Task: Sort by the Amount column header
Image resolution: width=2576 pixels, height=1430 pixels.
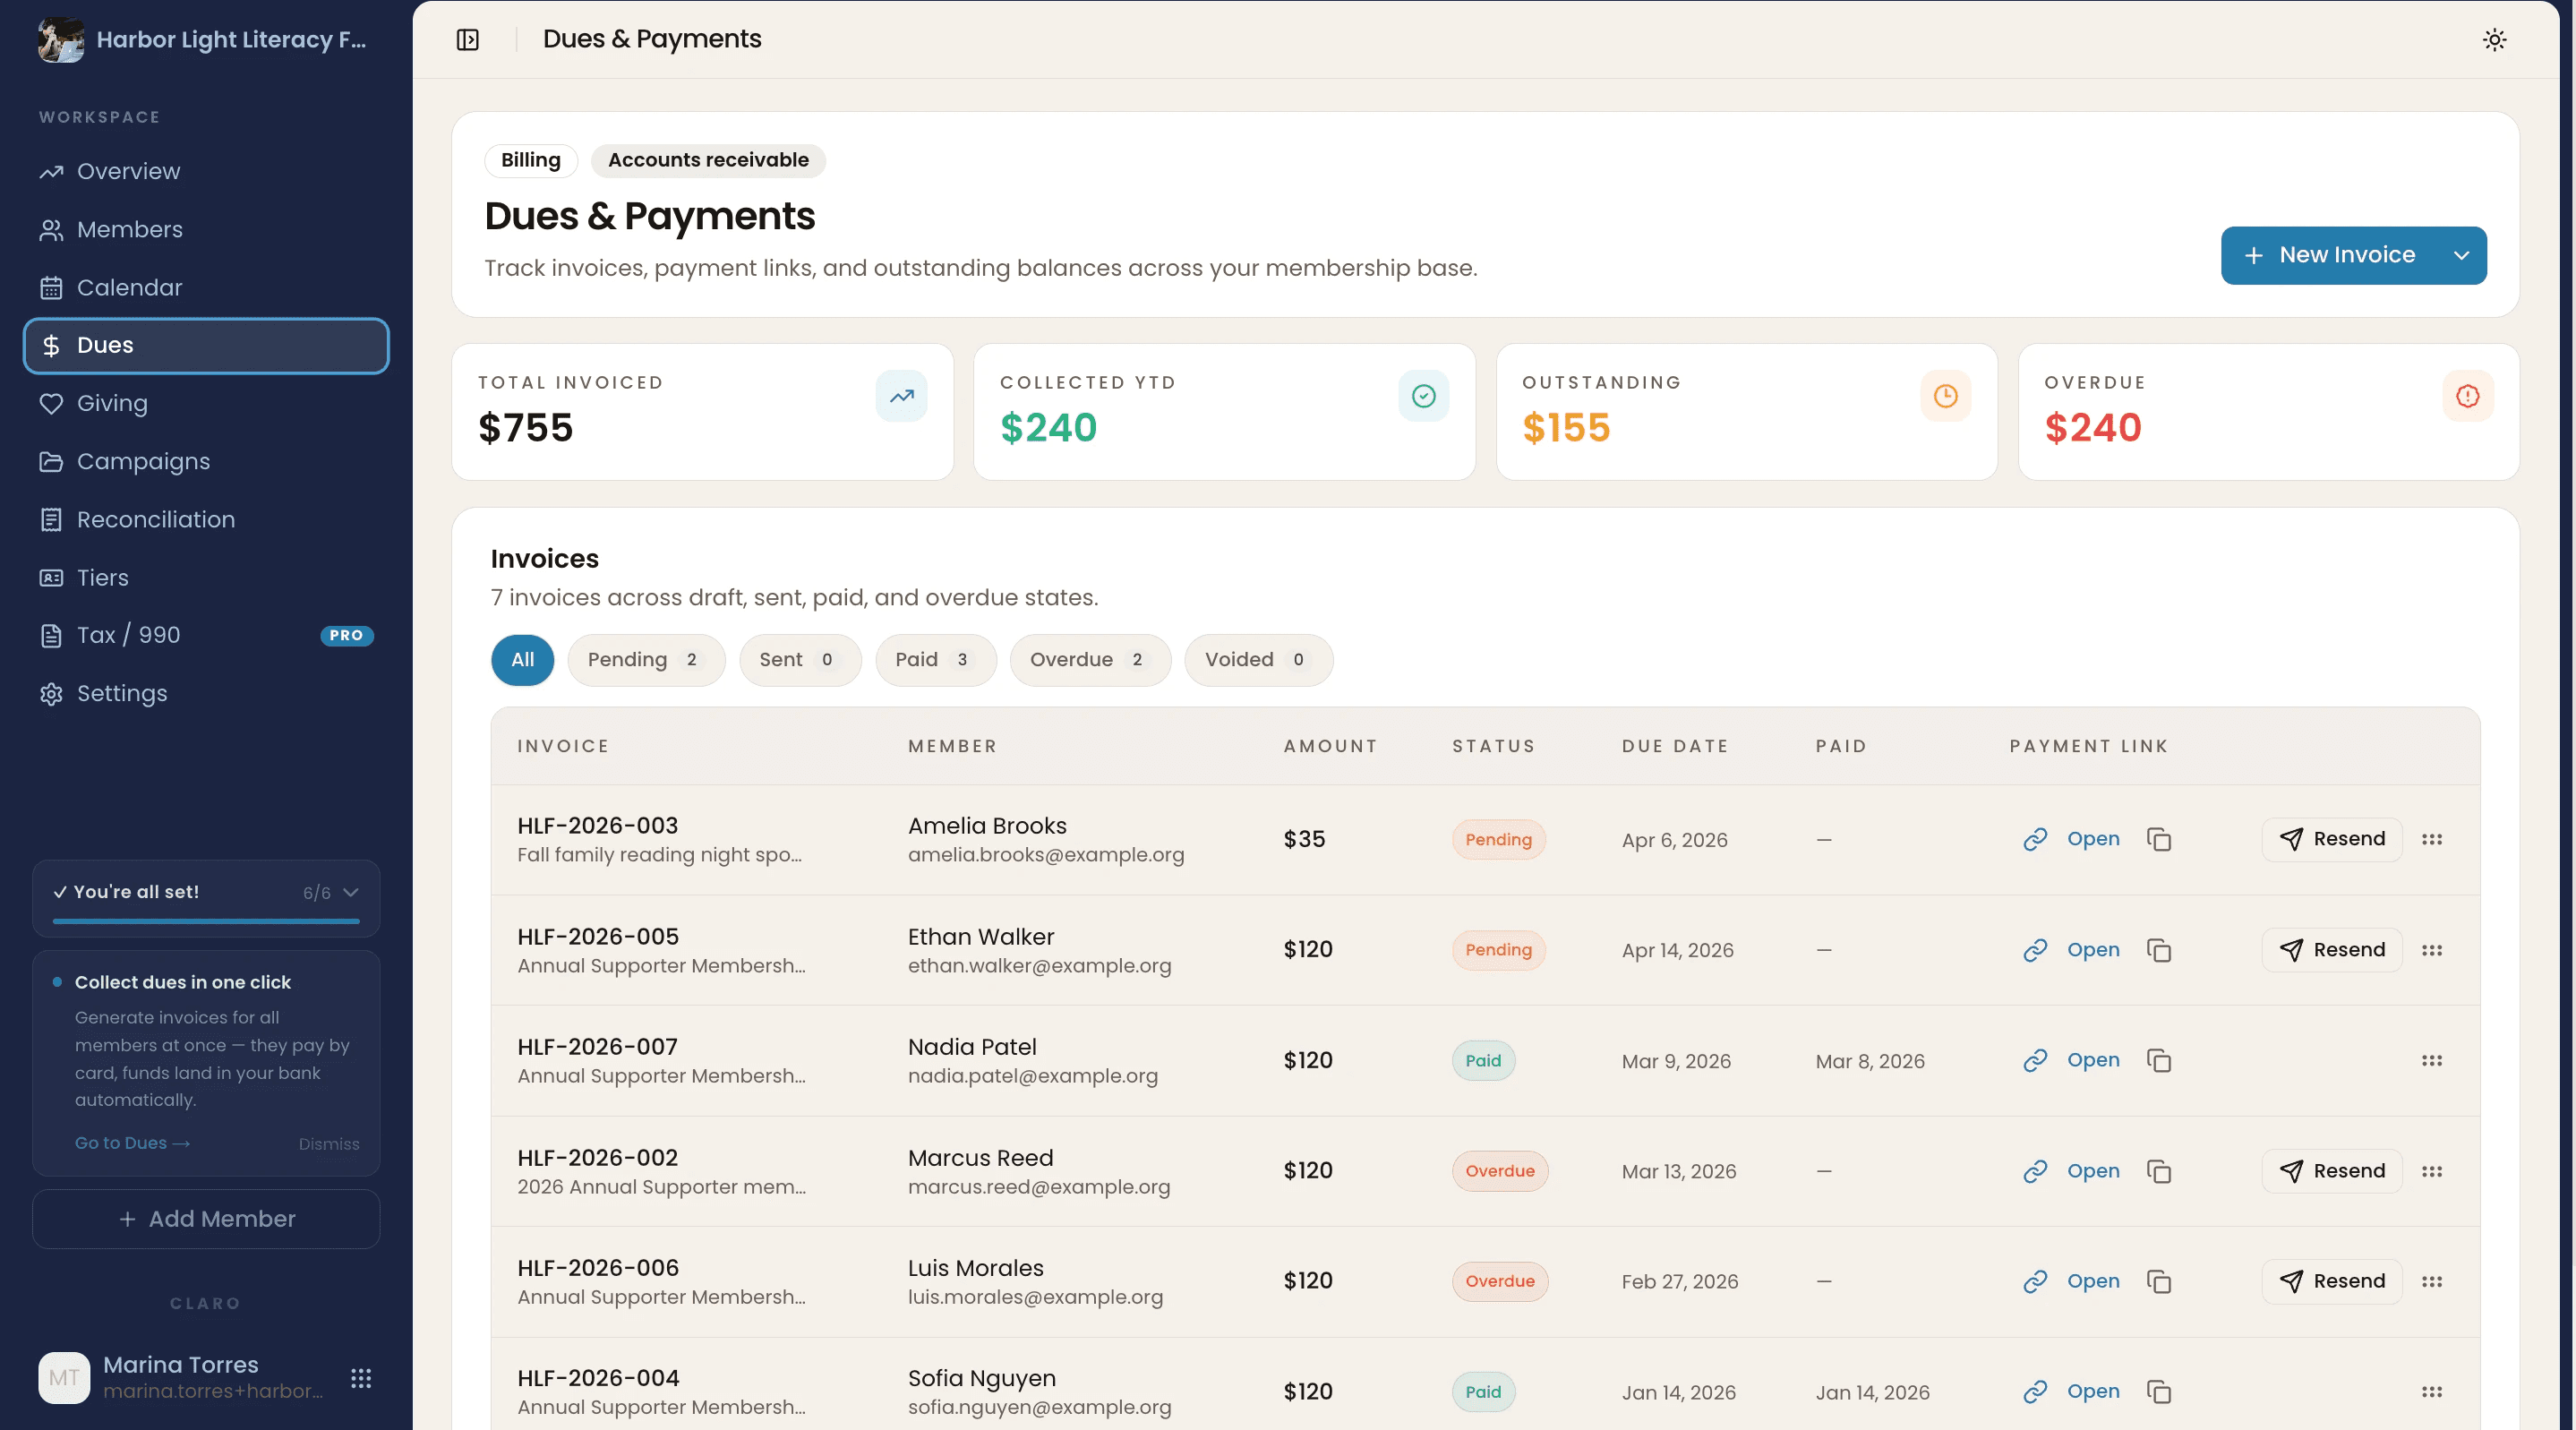Action: (1330, 746)
